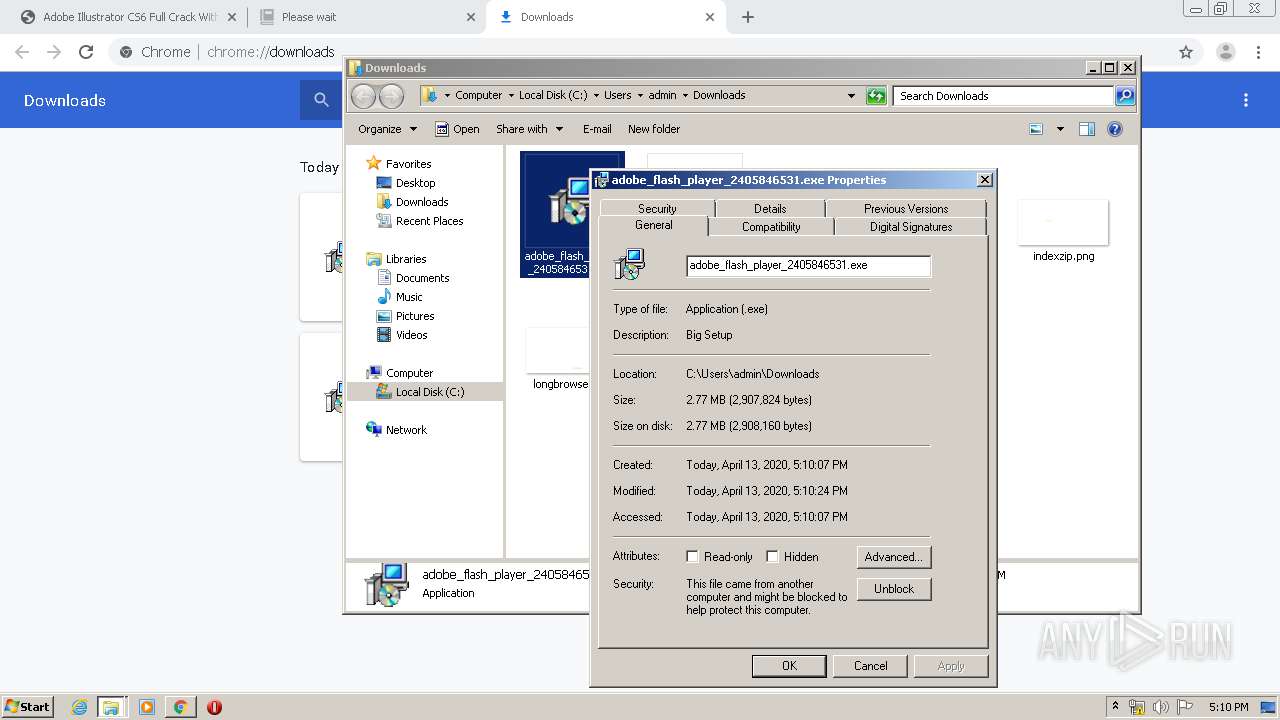The width and height of the screenshot is (1280, 720).
Task: Confirm Properties with OK button
Action: [789, 666]
